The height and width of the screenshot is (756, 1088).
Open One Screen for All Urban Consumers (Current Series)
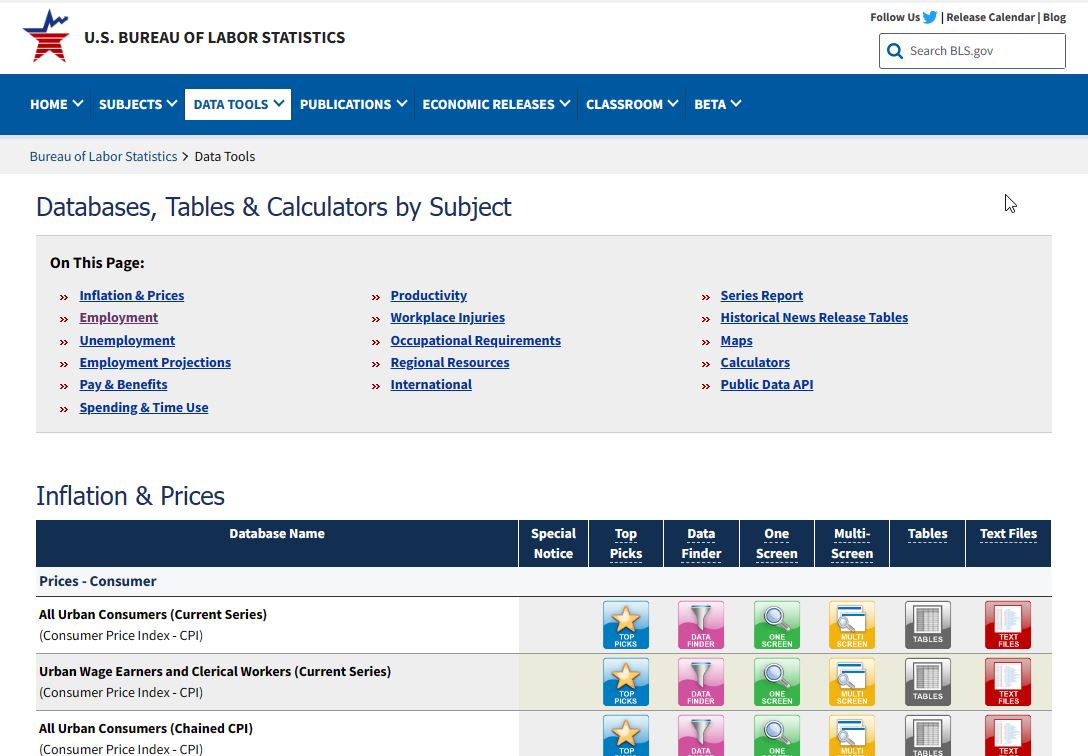[776, 625]
